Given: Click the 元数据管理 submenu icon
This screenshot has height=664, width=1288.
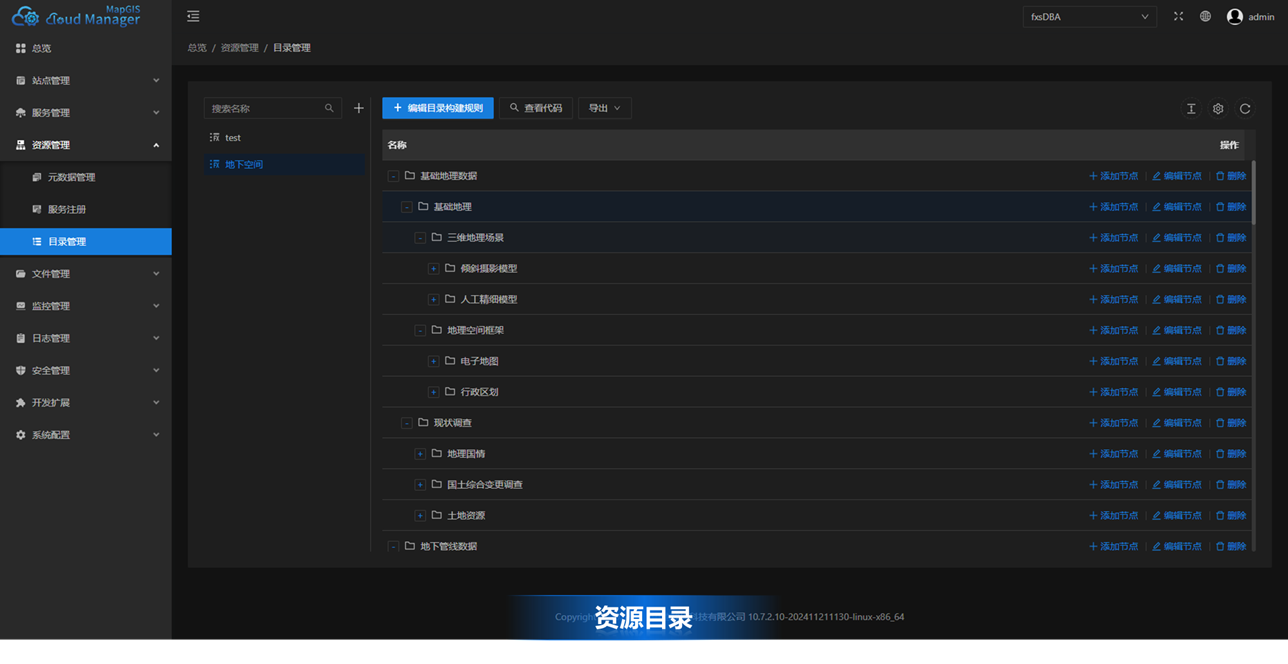Looking at the screenshot, I should click(37, 177).
